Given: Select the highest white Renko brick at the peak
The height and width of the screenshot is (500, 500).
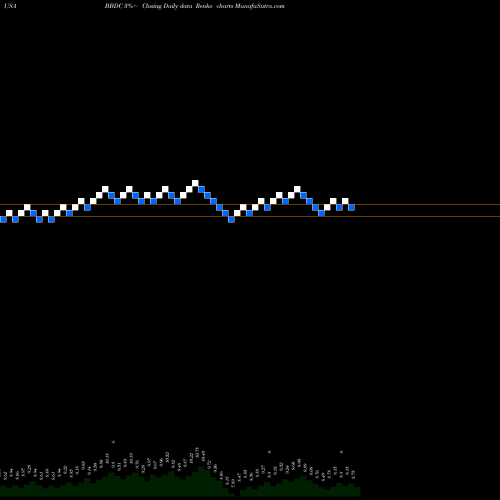Looking at the screenshot, I should (195, 183).
